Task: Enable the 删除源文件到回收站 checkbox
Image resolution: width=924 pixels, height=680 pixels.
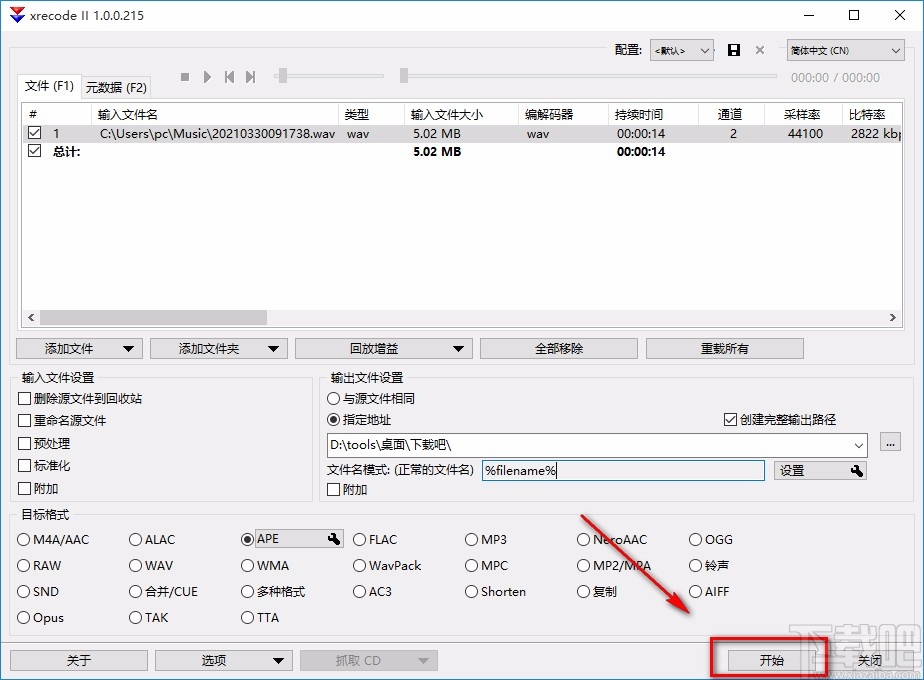Action: coord(24,398)
